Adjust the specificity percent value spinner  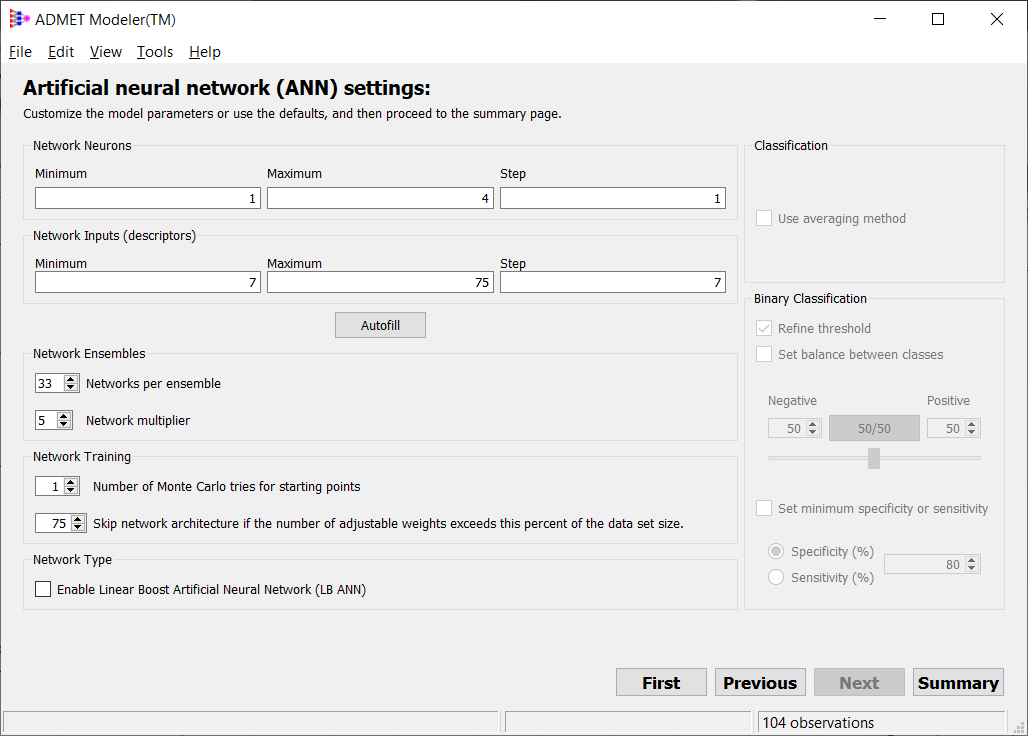[932, 564]
